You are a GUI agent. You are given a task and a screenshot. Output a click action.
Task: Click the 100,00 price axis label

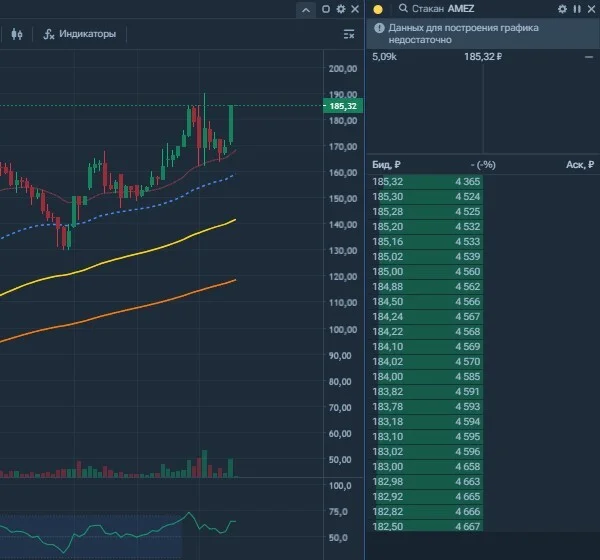(x=343, y=330)
